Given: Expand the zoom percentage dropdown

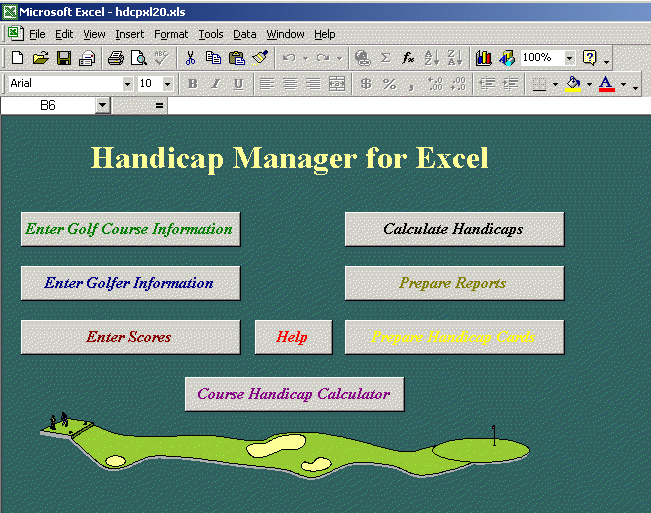Looking at the screenshot, I should click(569, 59).
